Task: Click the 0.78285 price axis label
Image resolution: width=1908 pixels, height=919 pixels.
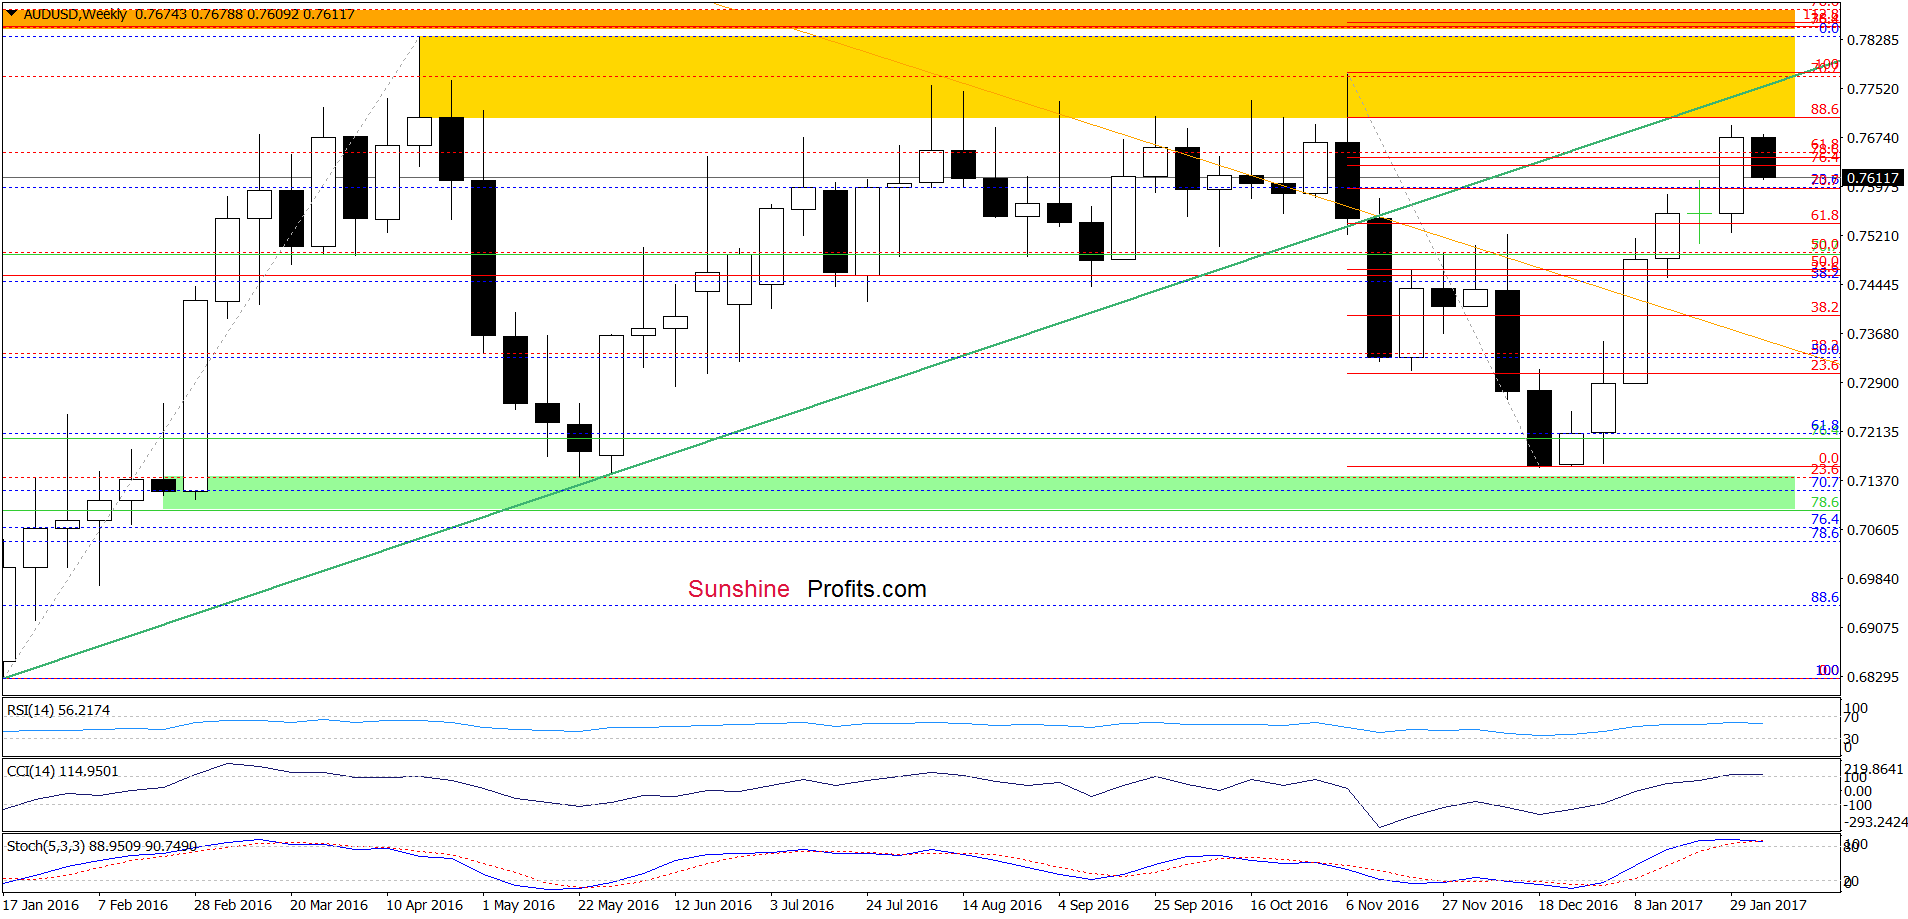Action: point(1872,40)
